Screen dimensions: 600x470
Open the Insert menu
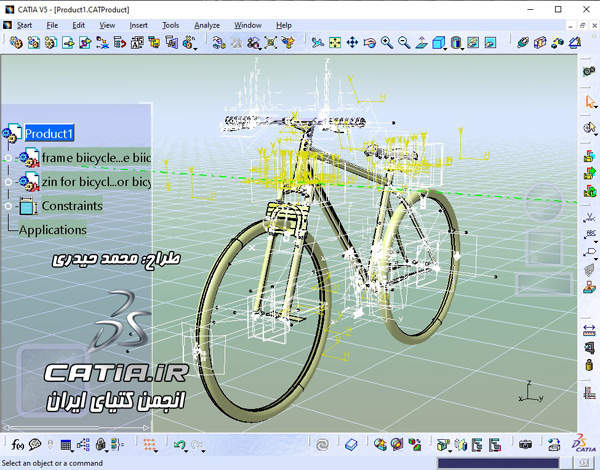[138, 25]
